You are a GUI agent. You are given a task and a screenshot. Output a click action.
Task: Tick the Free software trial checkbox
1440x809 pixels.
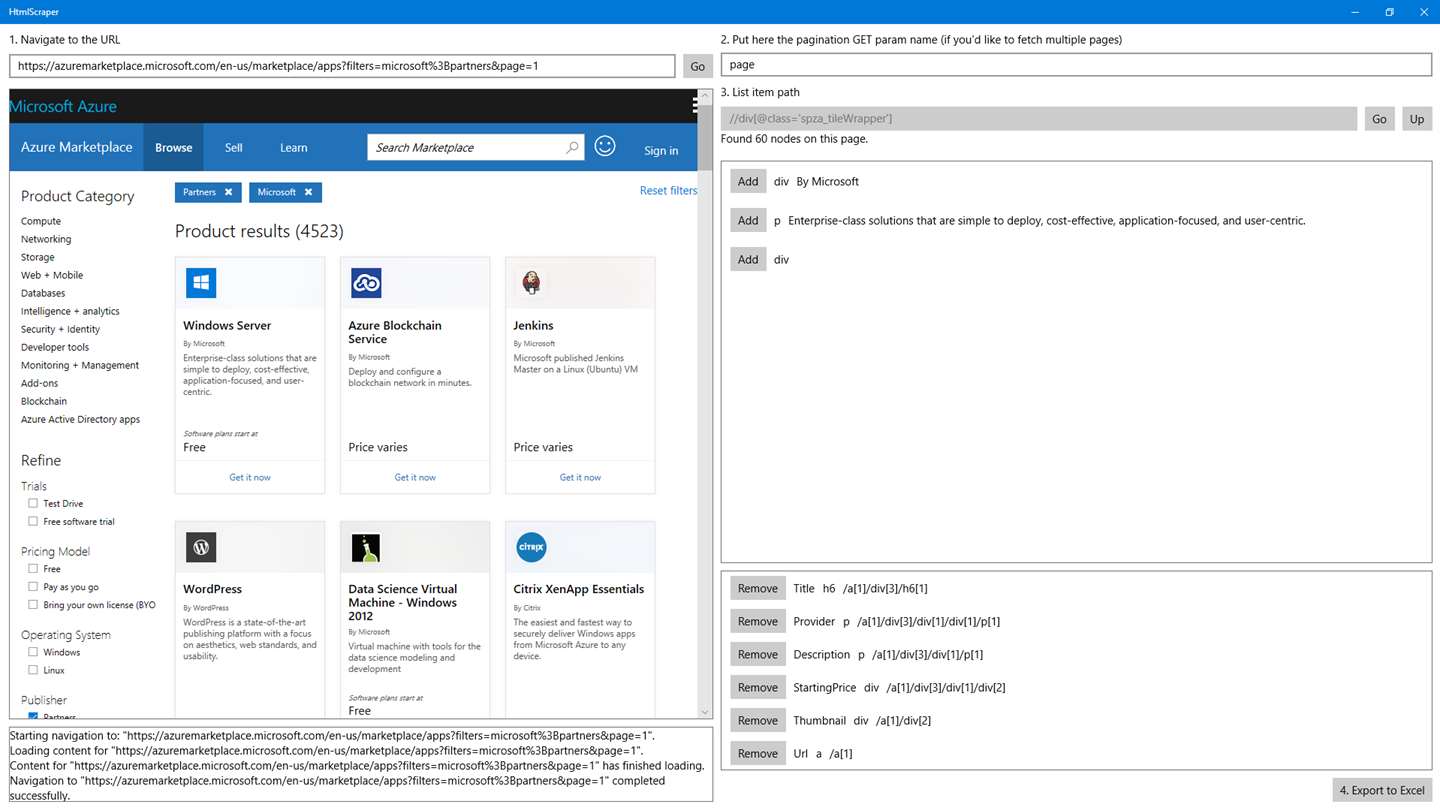[x=33, y=522]
